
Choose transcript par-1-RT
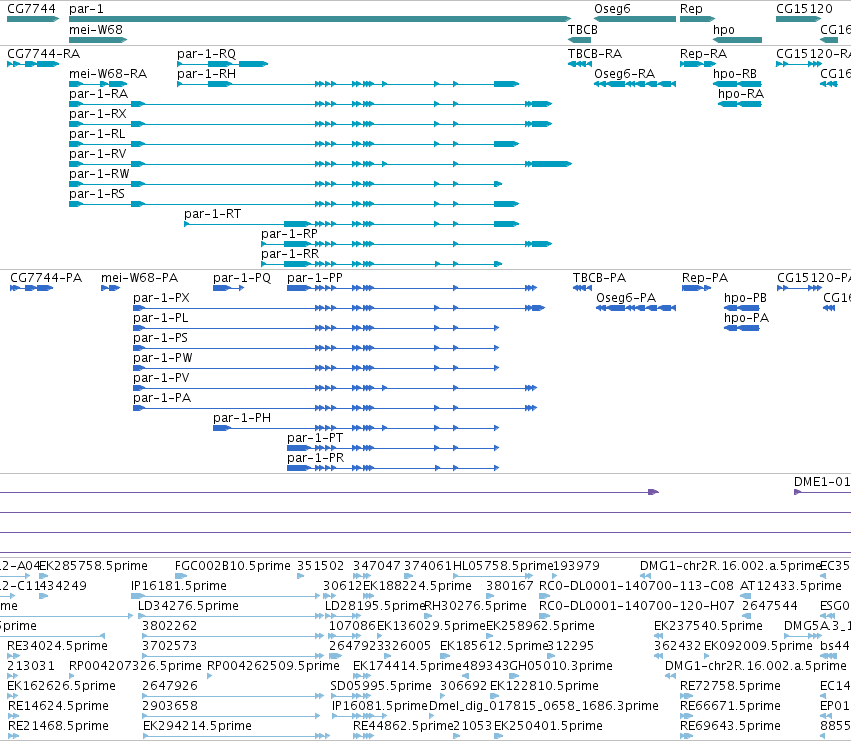coord(212,214)
